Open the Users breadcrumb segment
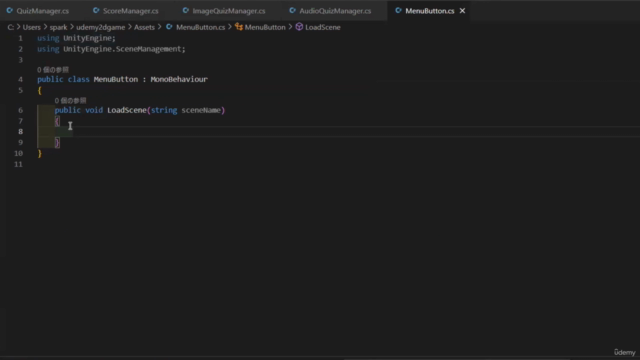This screenshot has width=640, height=360. pos(31,27)
